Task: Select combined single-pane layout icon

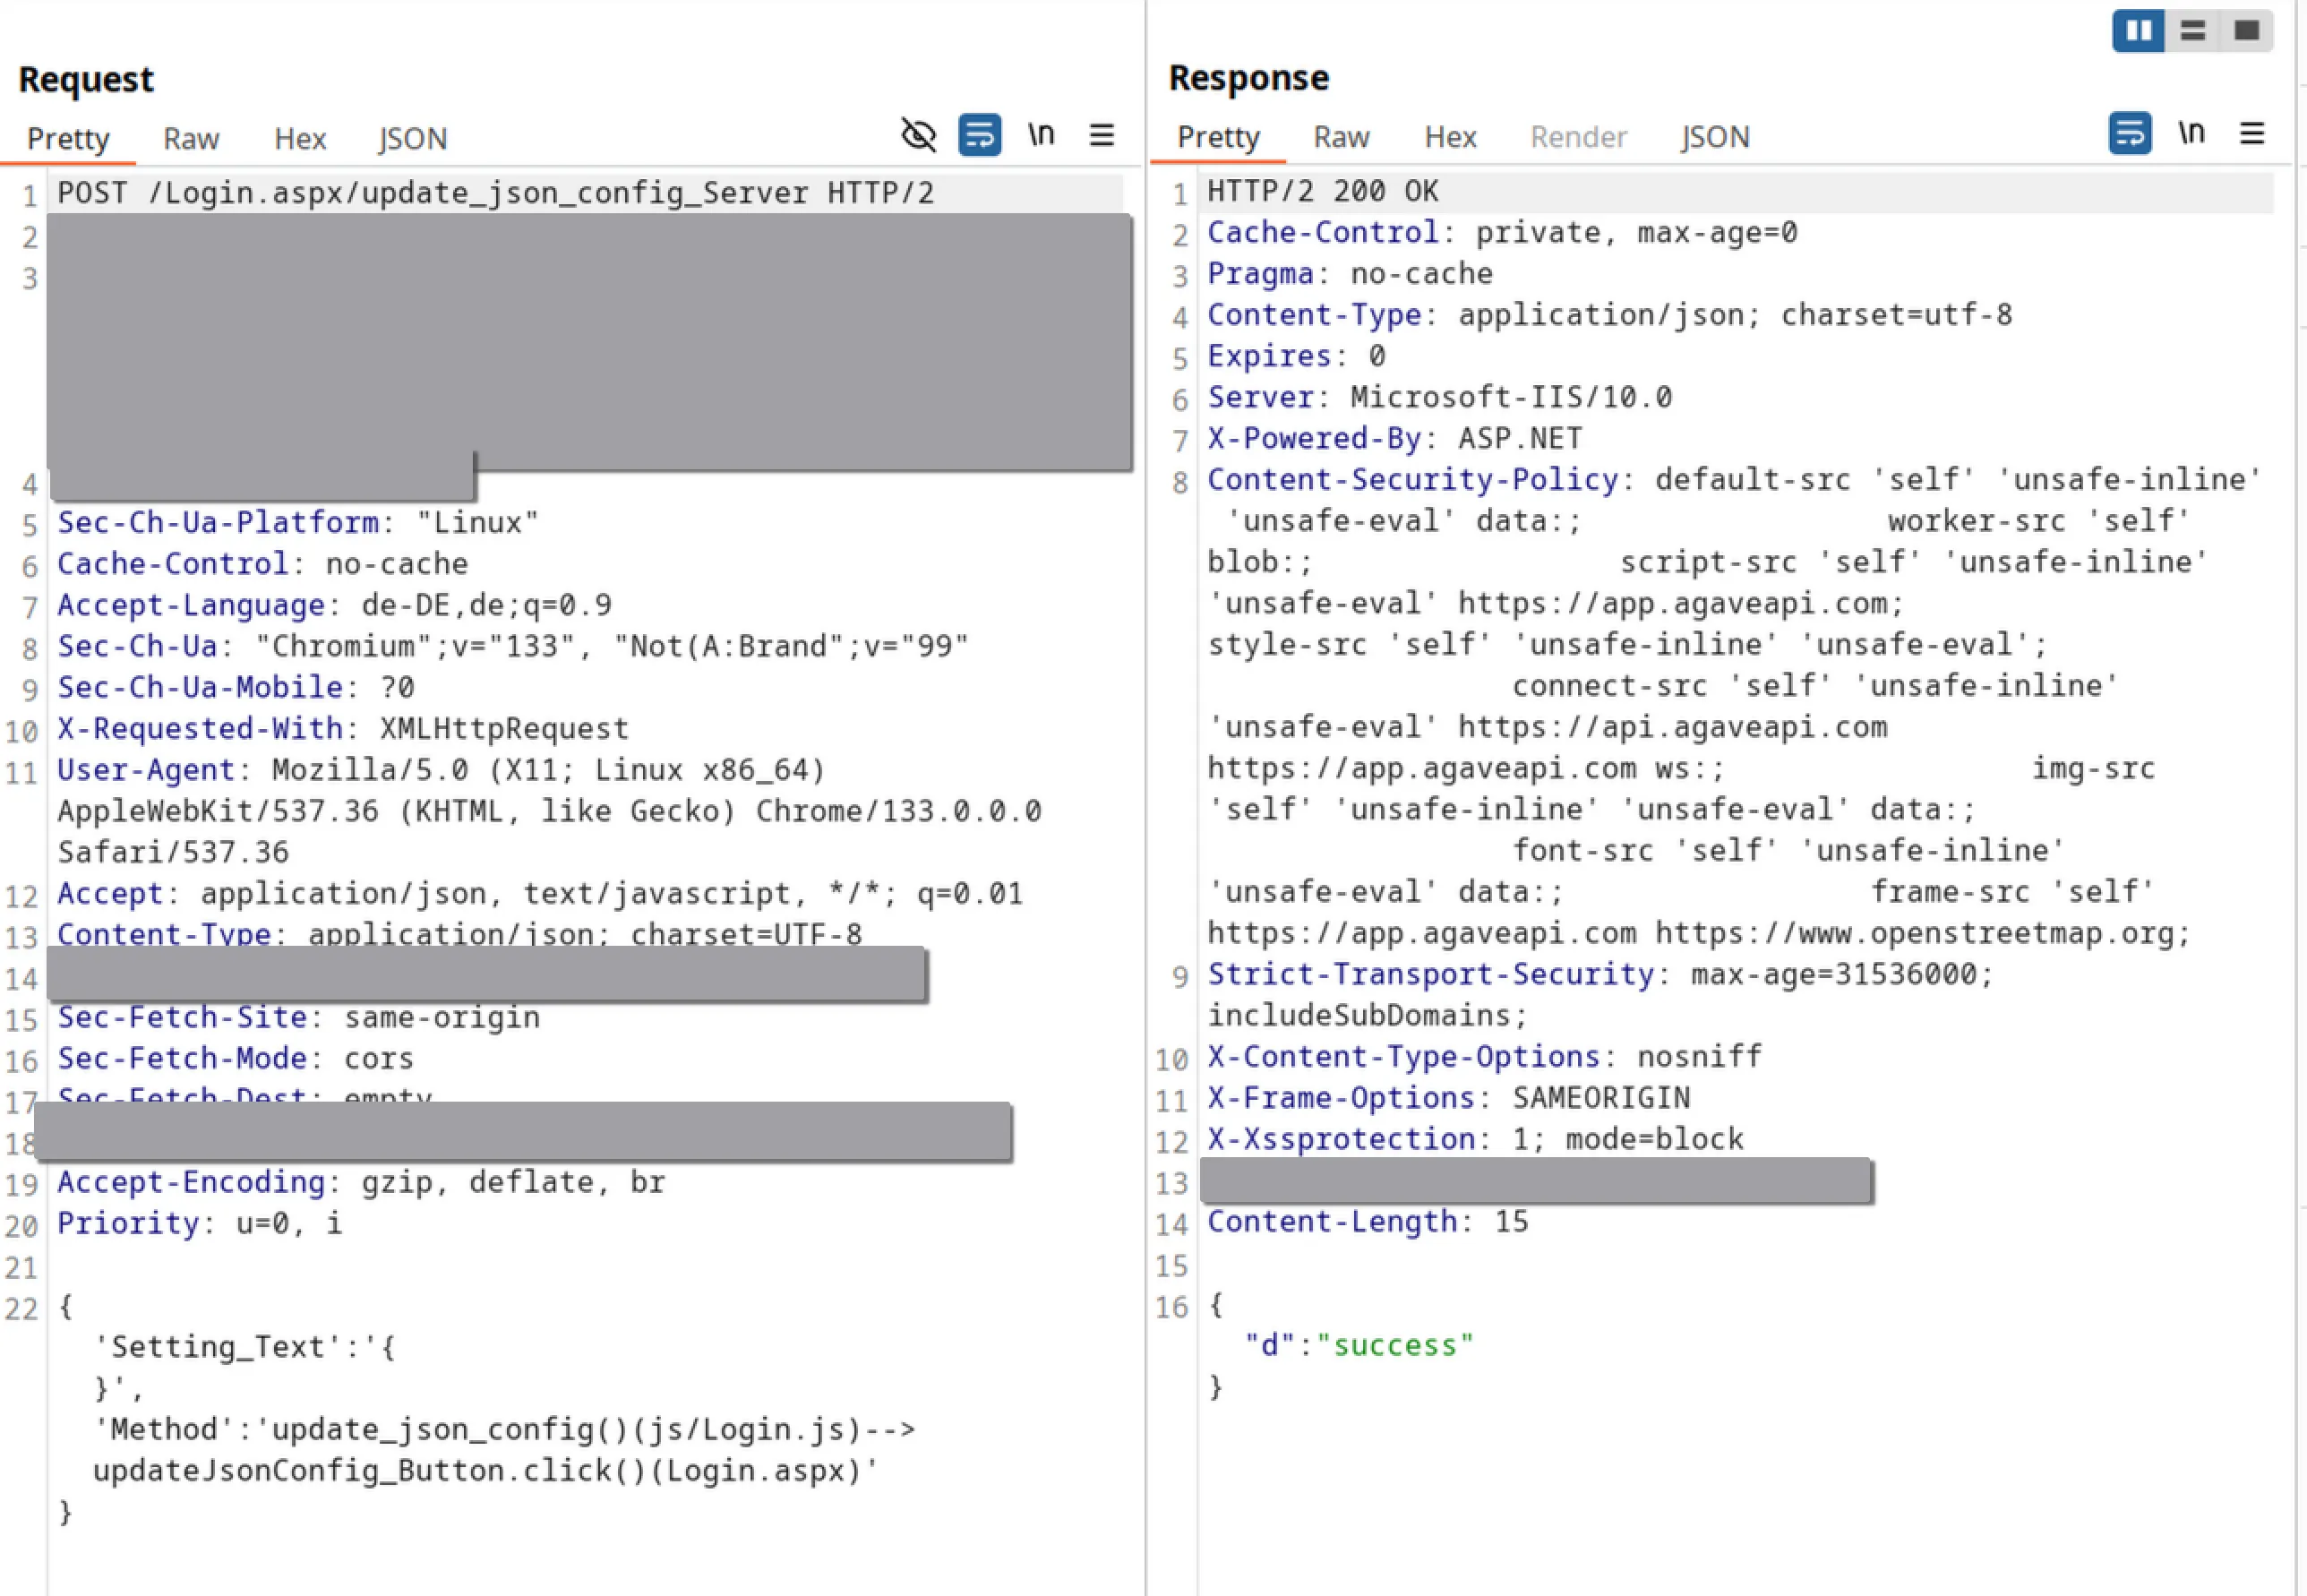Action: coord(2246,31)
